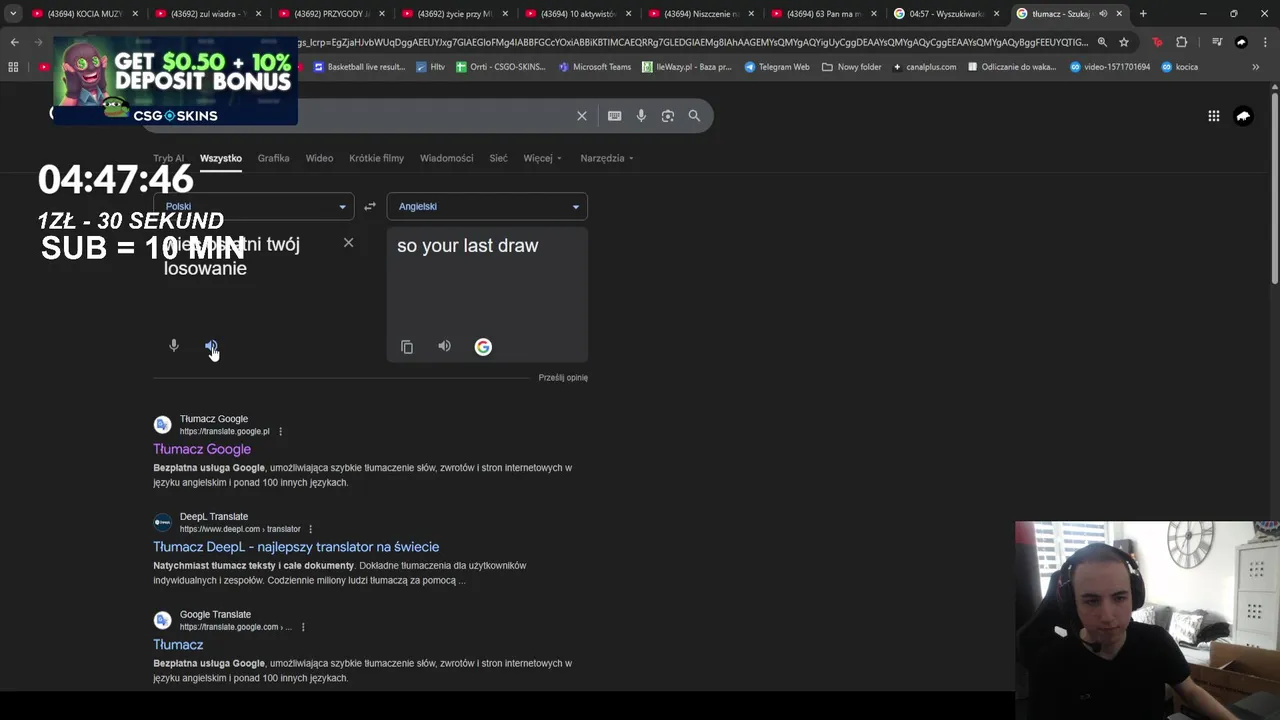Listen to the Polish source text

click(211, 346)
